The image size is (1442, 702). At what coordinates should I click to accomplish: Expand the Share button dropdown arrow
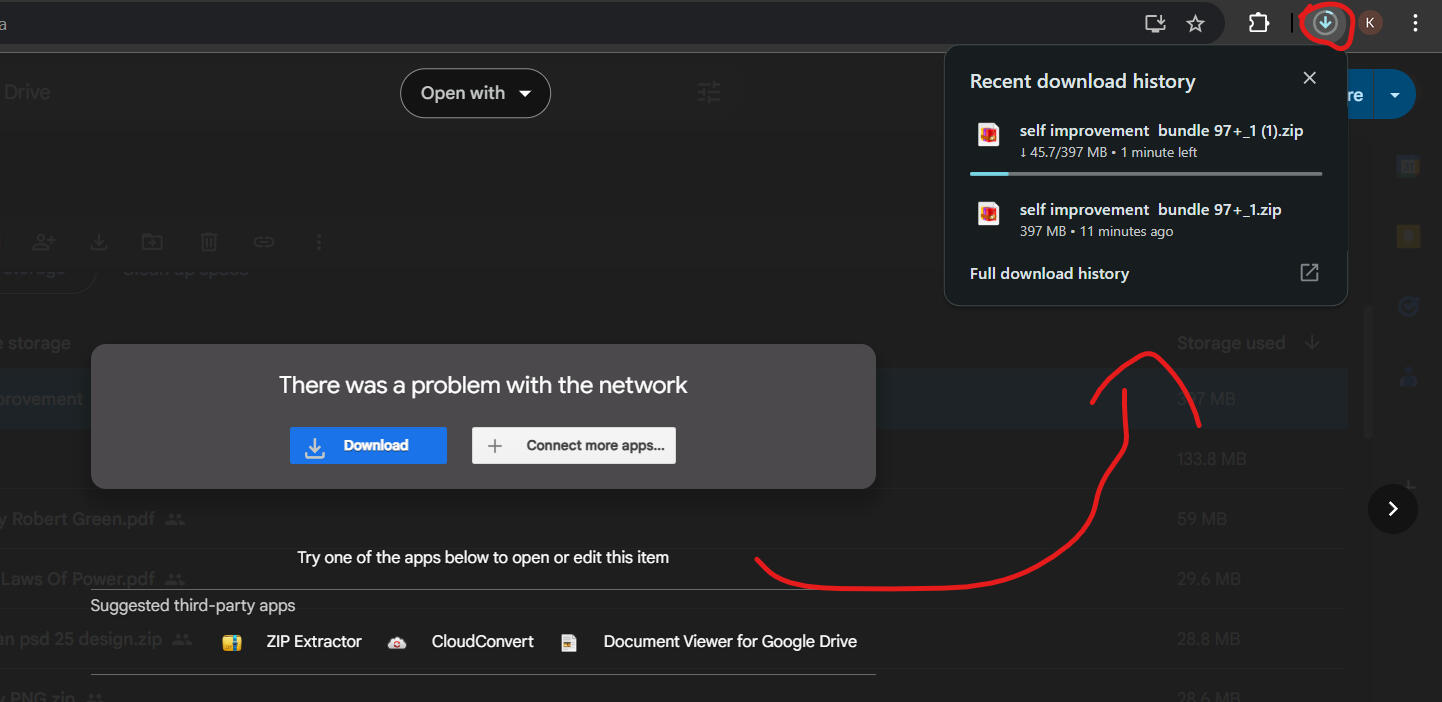1395,95
